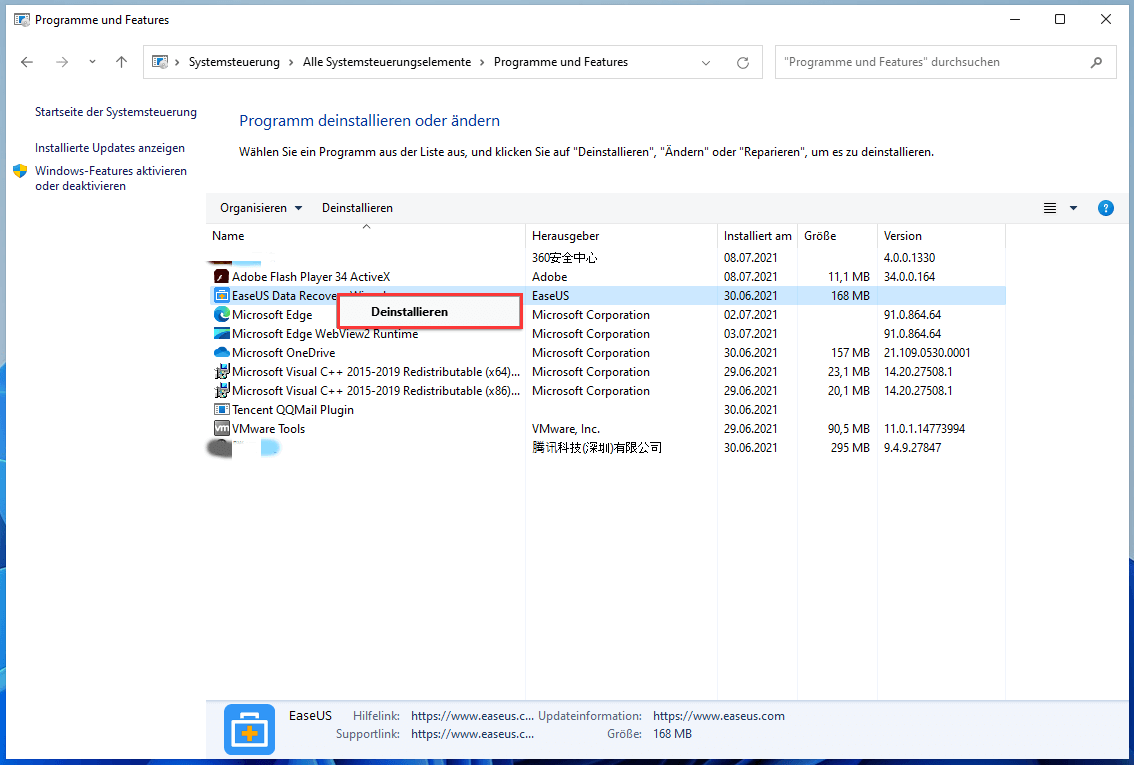Select Visual C++ 2015-2019 Redistributable (x86)
The width and height of the screenshot is (1134, 765).
[606, 390]
